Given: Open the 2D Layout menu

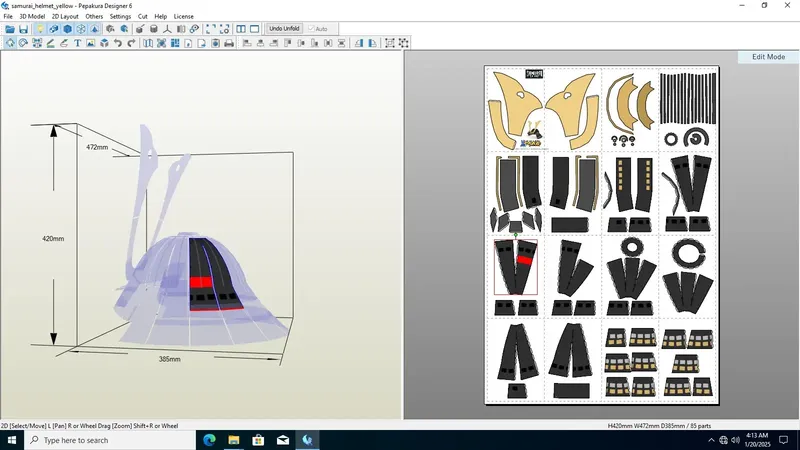Looking at the screenshot, I should coord(65,17).
